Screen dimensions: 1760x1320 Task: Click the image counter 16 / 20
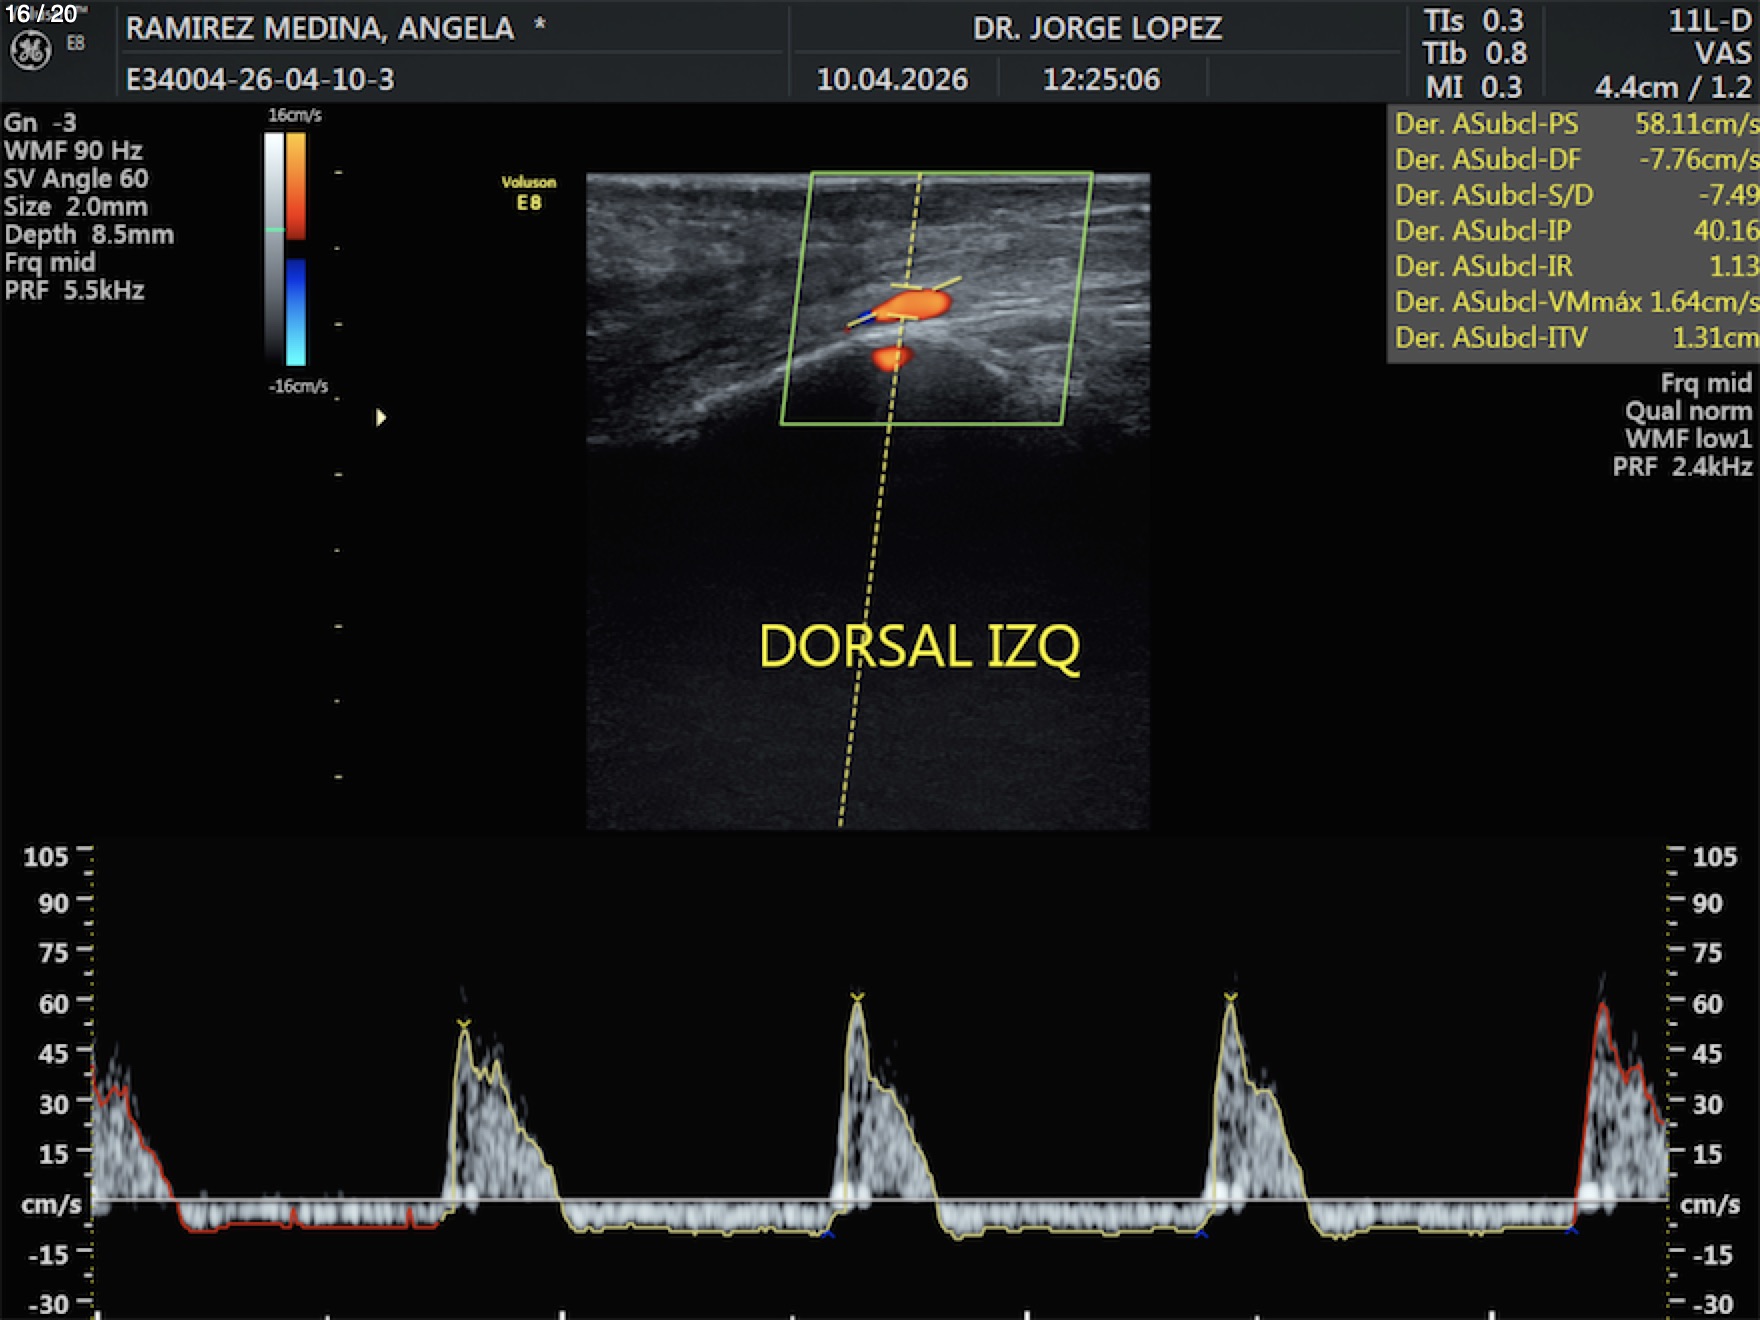tap(41, 14)
